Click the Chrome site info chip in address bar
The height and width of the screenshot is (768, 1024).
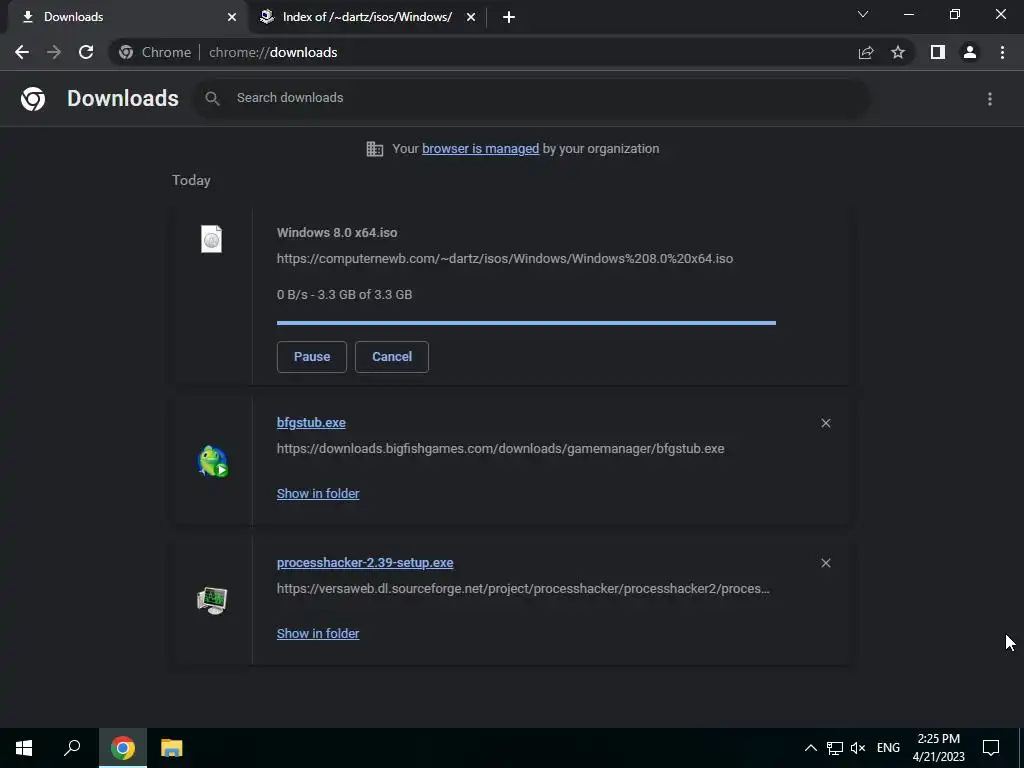pyautogui.click(x=154, y=52)
